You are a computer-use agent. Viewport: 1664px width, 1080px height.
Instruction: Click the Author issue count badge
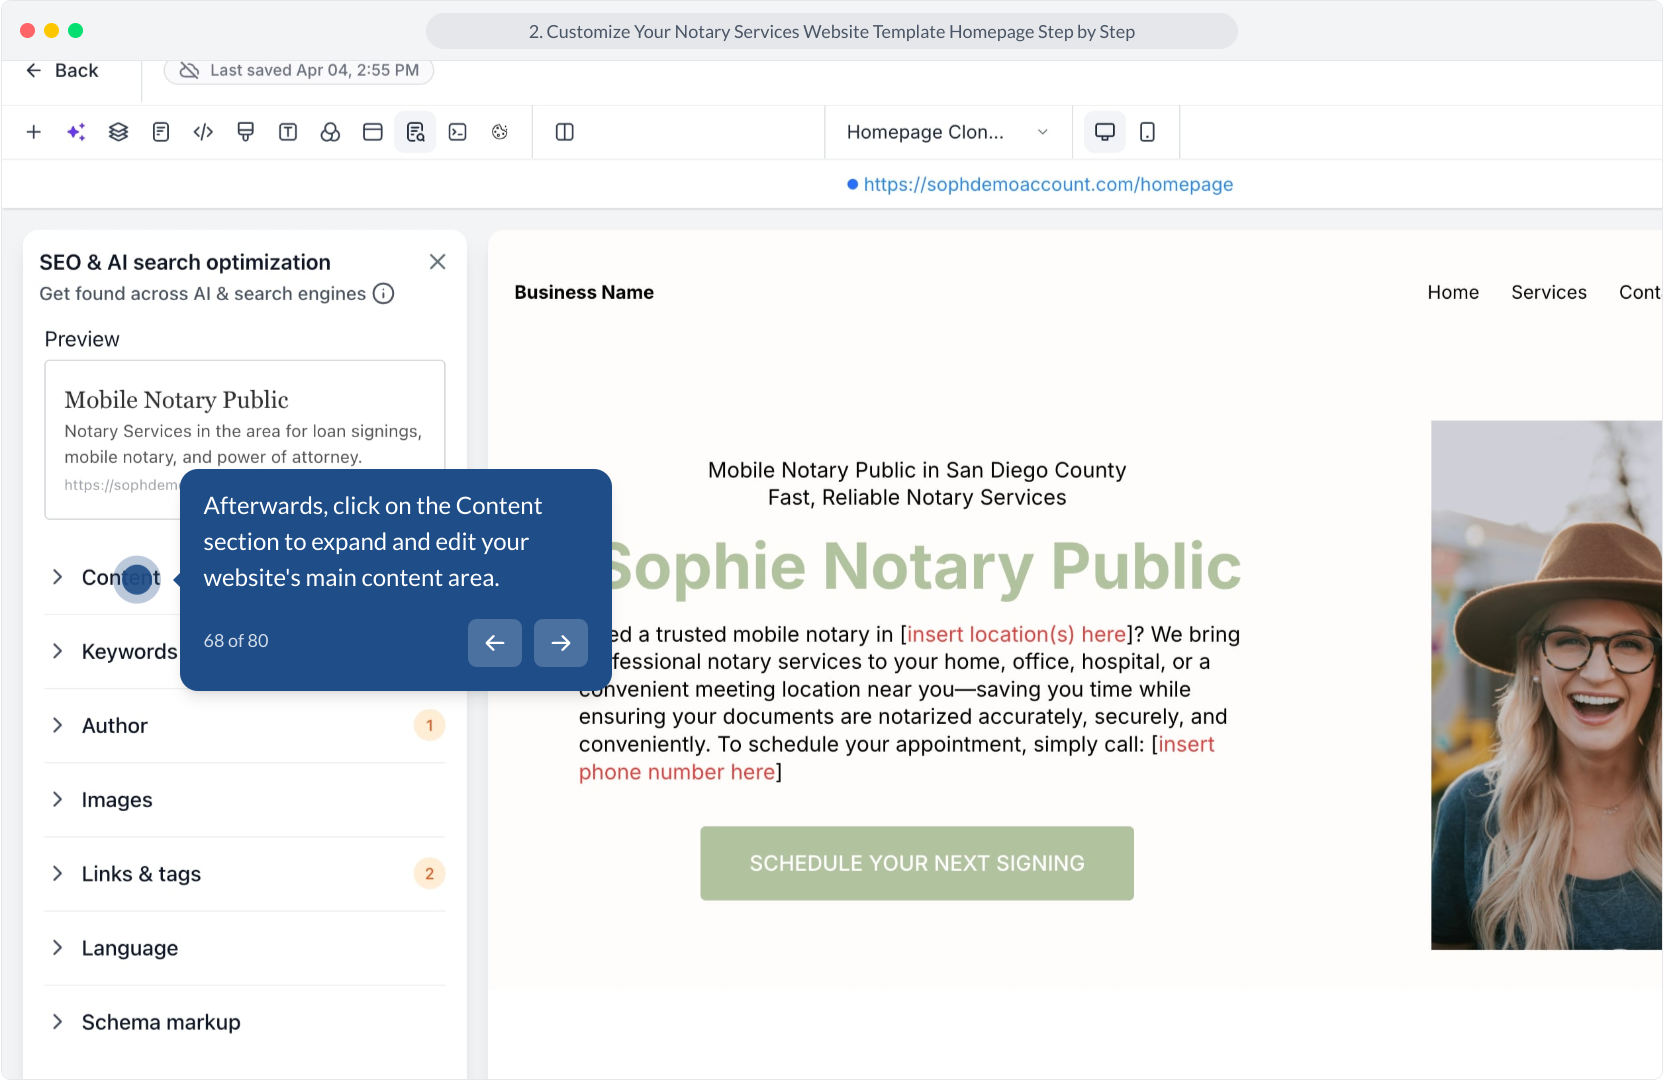tap(430, 726)
